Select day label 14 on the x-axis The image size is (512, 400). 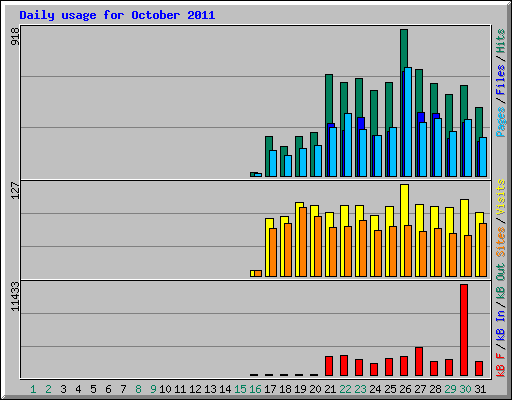coord(225,389)
